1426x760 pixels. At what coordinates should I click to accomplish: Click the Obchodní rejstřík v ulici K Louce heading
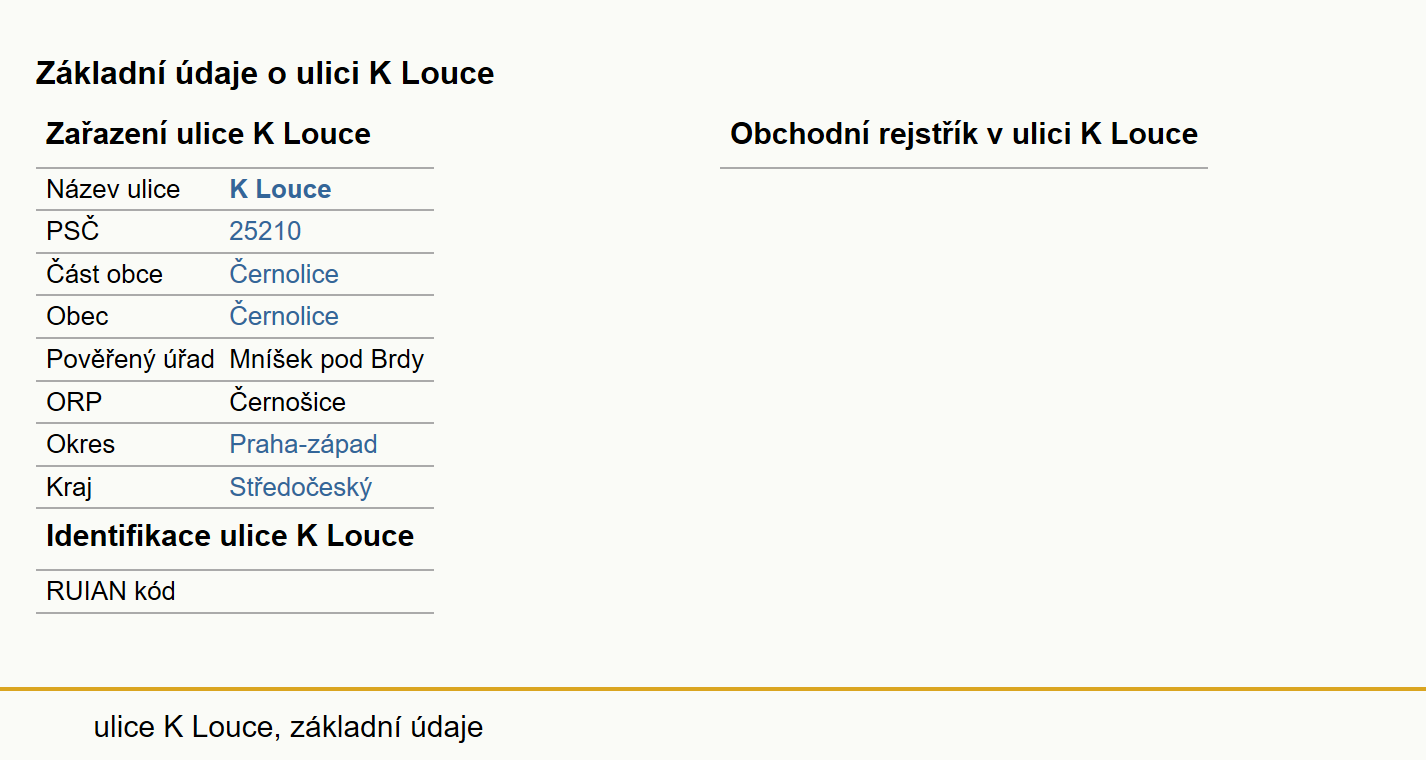[964, 134]
